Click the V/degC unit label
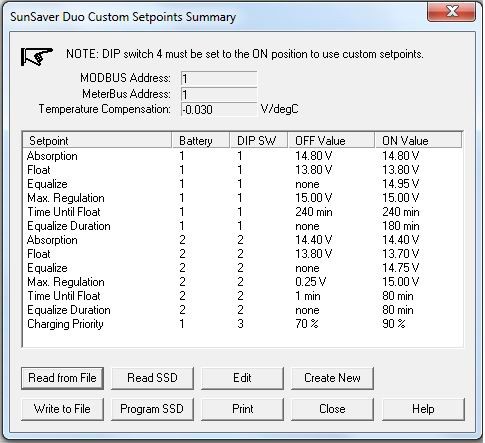485x443 pixels. point(279,109)
